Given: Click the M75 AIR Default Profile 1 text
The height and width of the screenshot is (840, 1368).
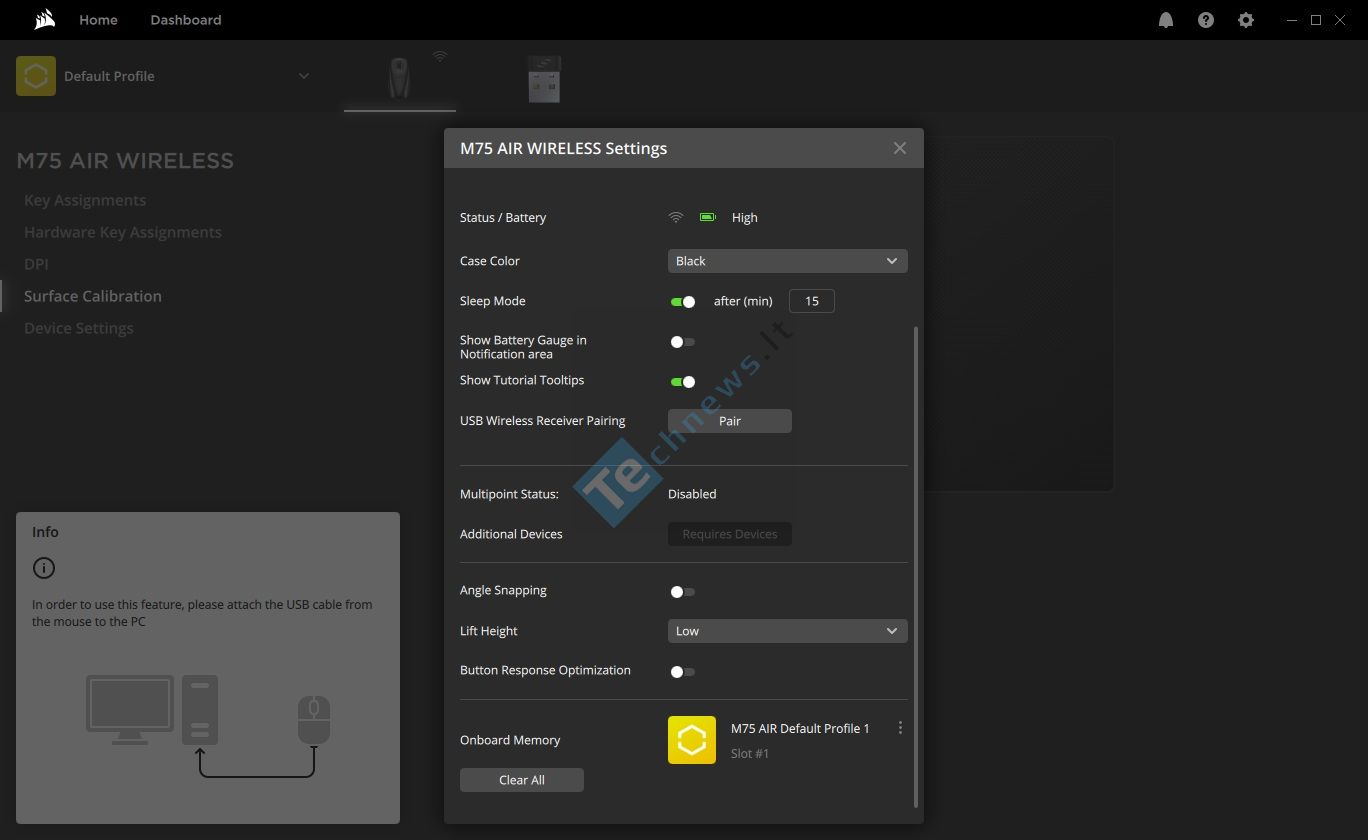Looking at the screenshot, I should 800,729.
